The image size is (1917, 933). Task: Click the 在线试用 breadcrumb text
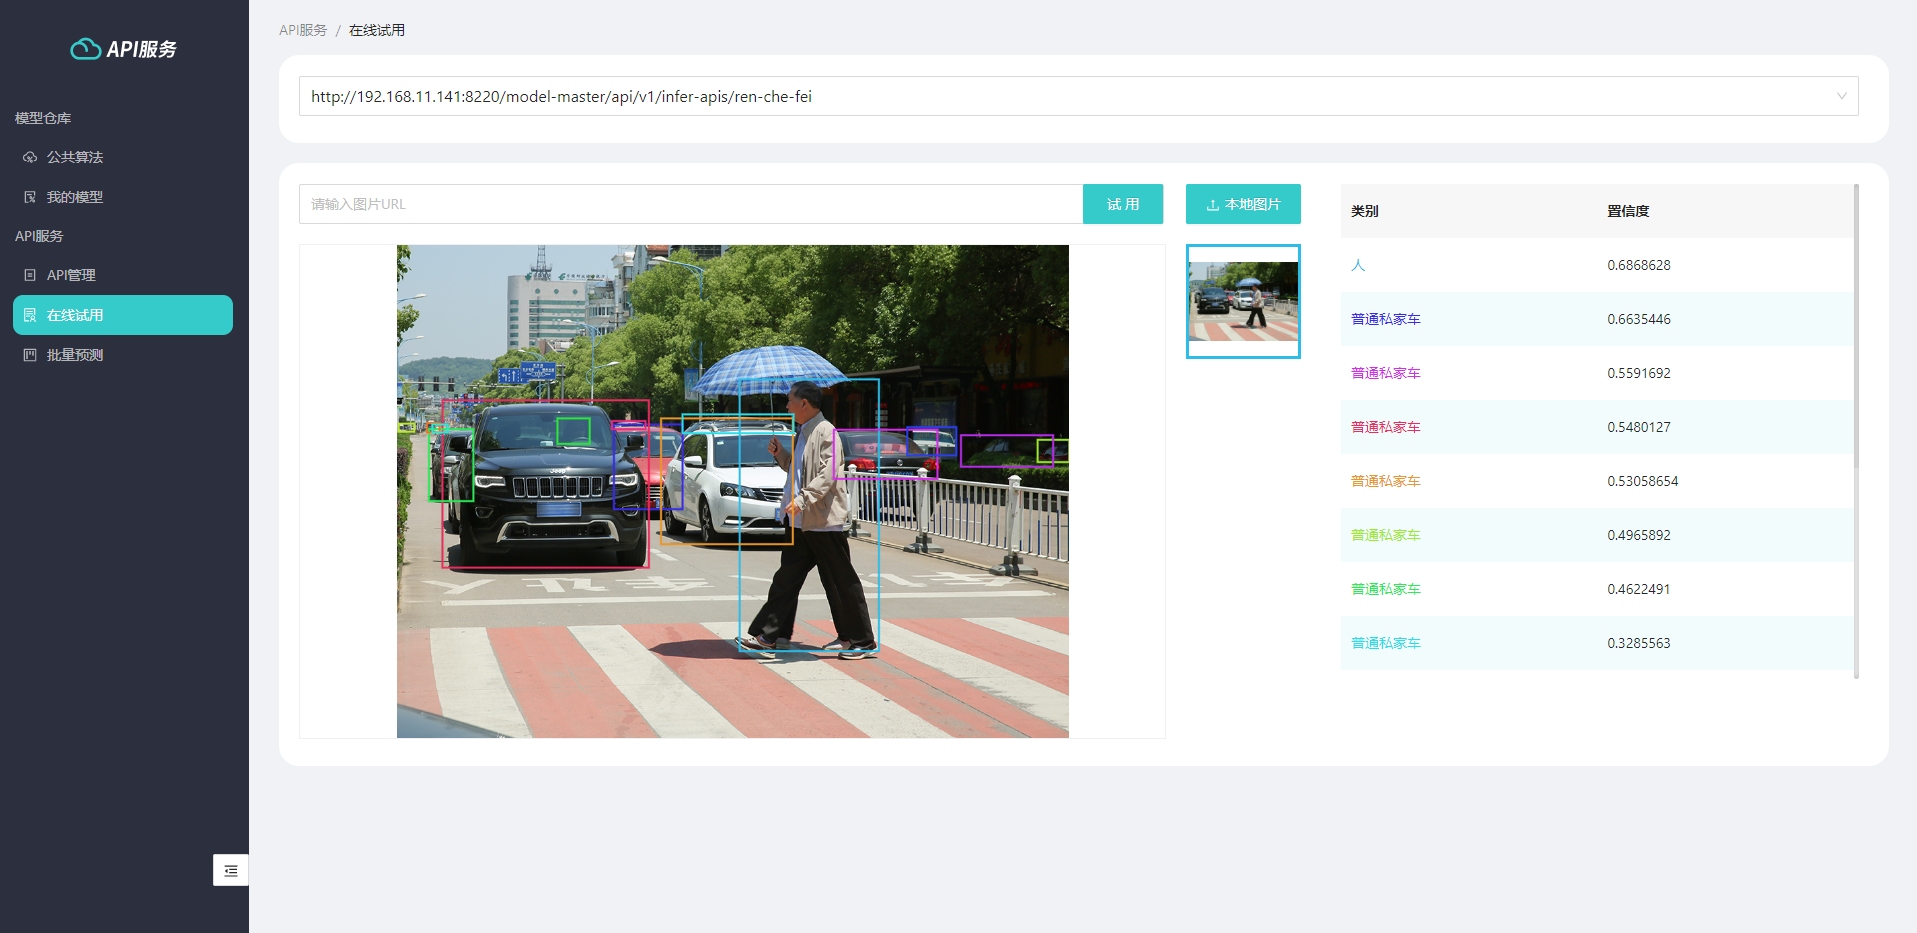(377, 30)
